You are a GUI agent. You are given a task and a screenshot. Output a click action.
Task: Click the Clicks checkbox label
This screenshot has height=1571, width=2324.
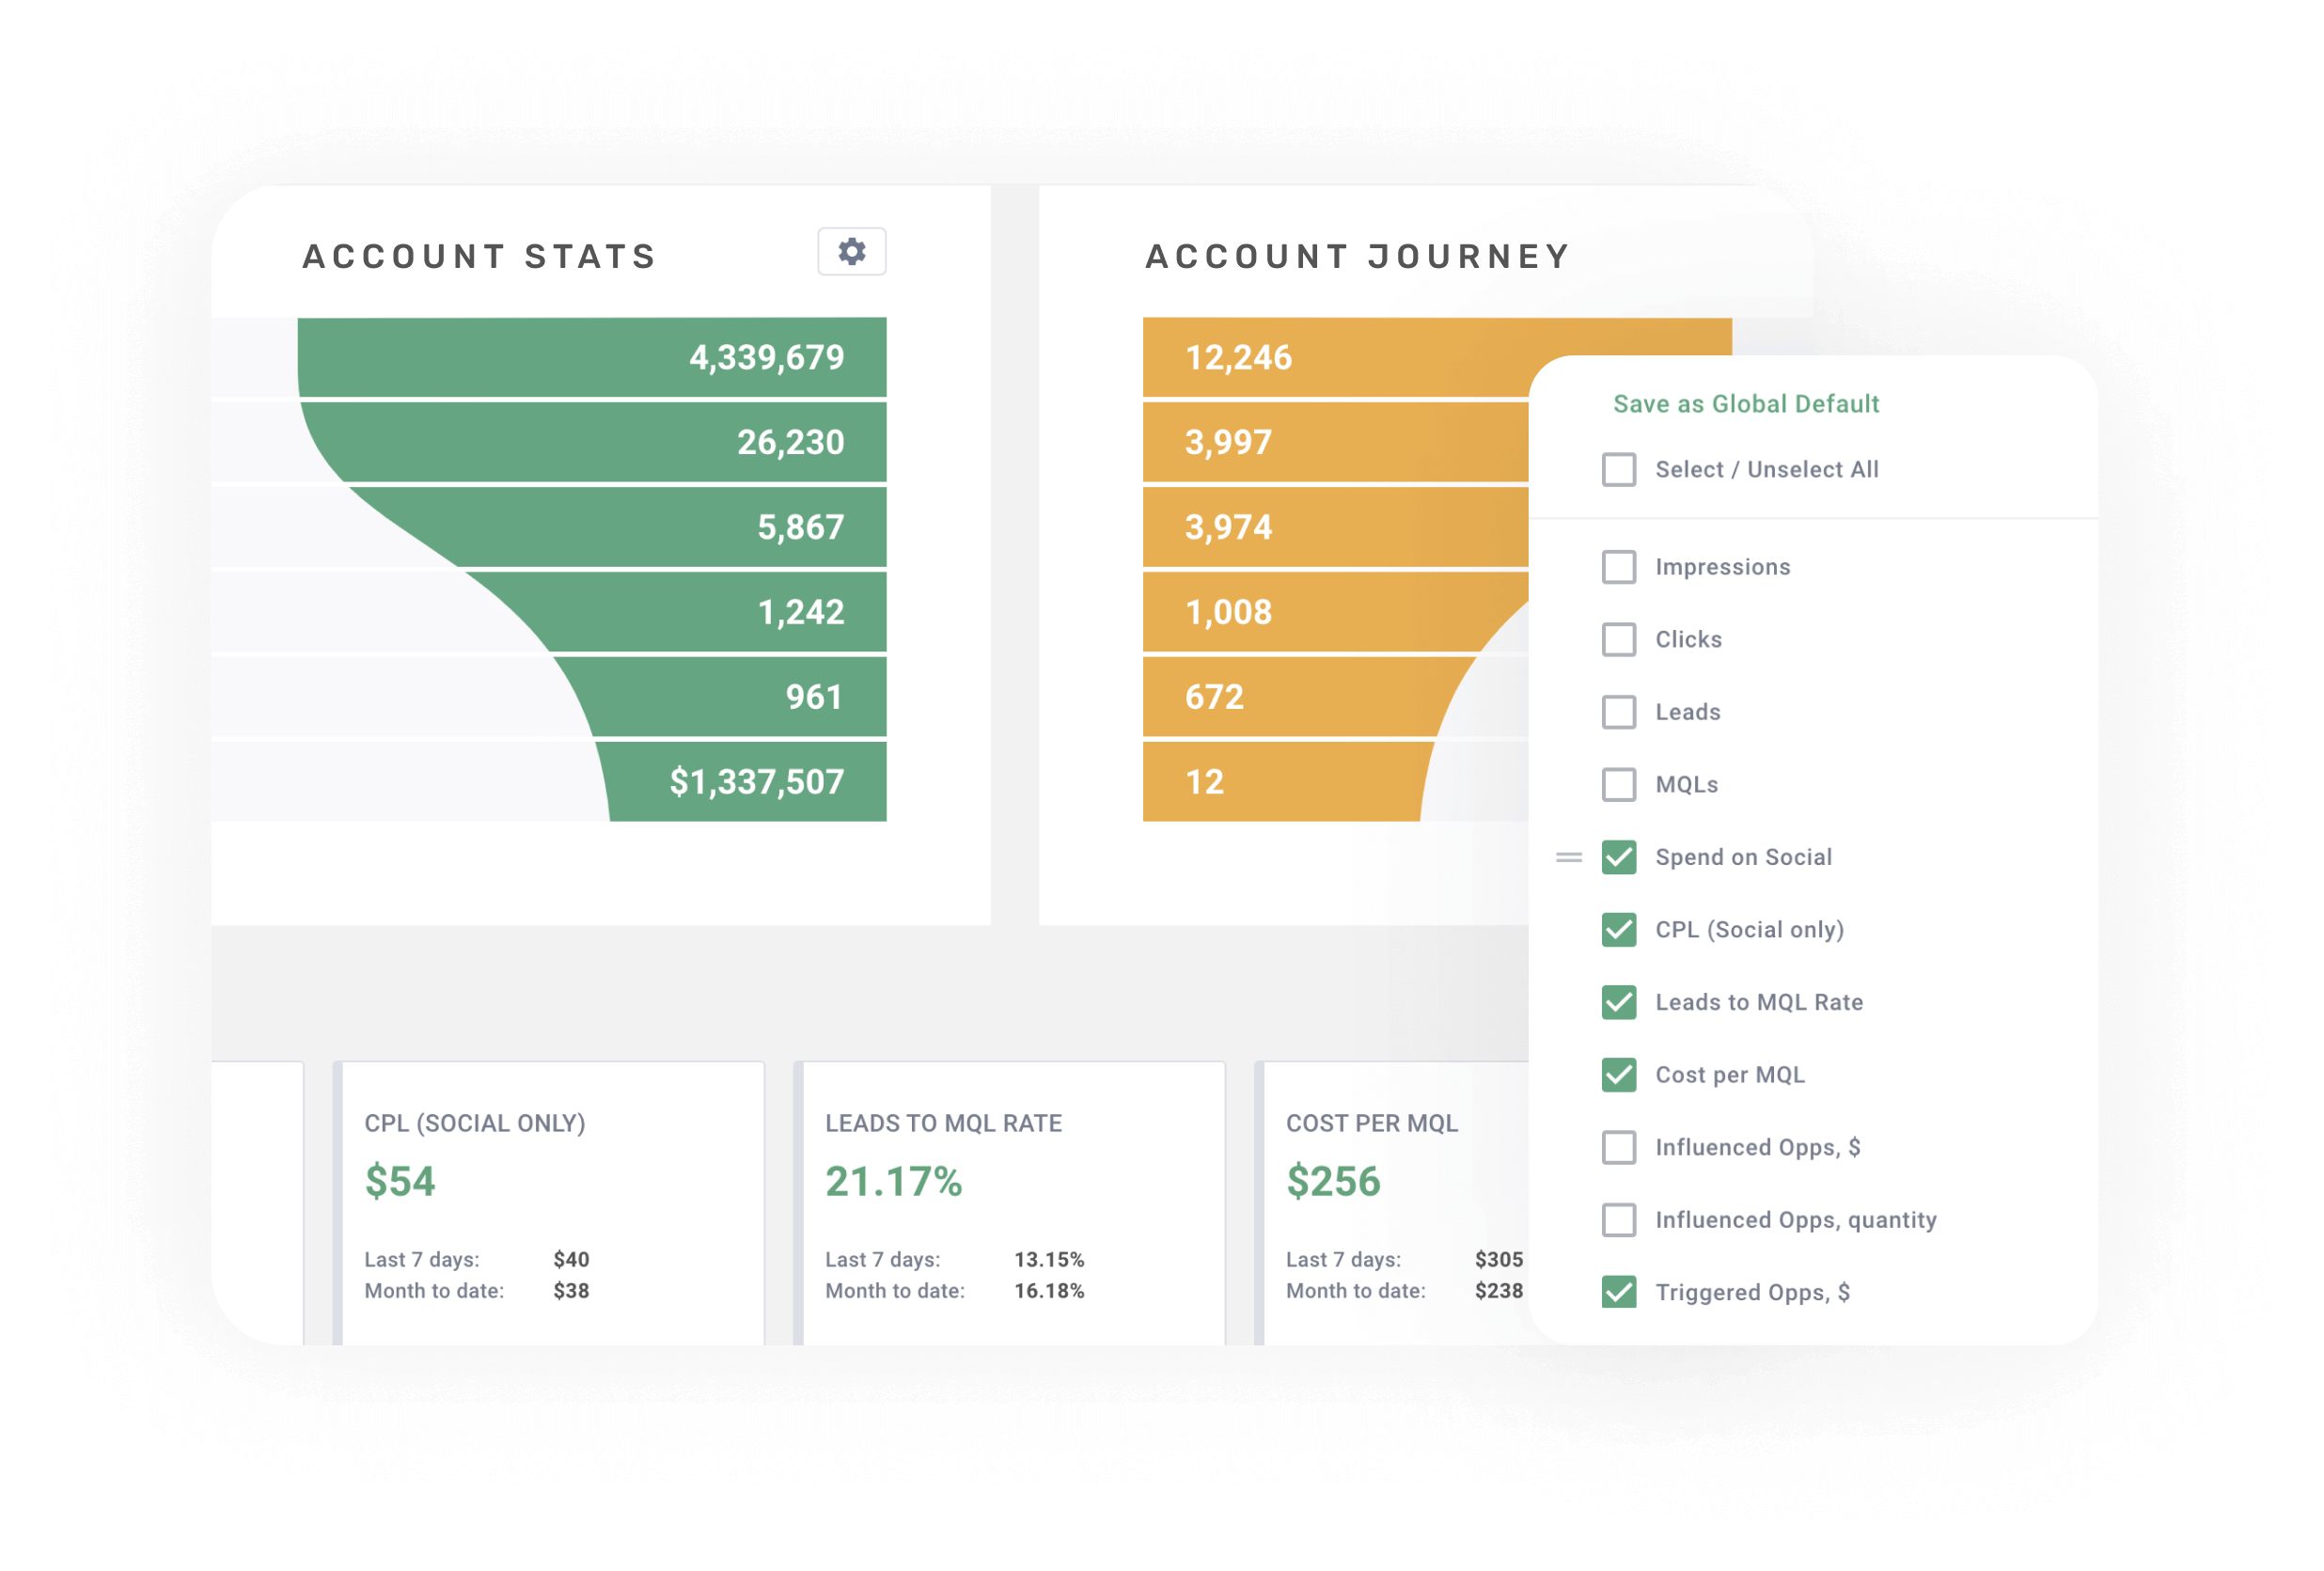1686,638
